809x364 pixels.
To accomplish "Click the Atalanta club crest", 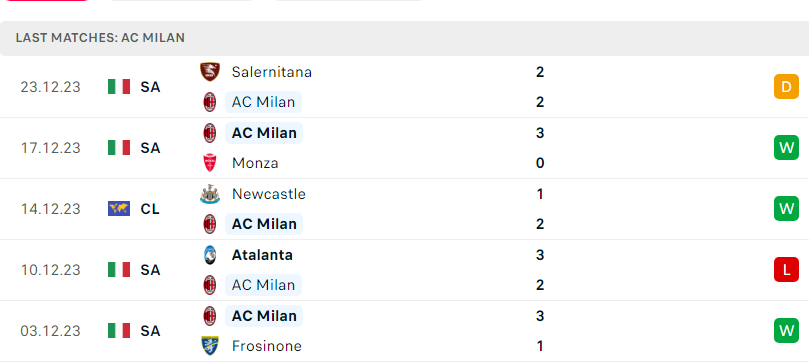I will (210, 255).
